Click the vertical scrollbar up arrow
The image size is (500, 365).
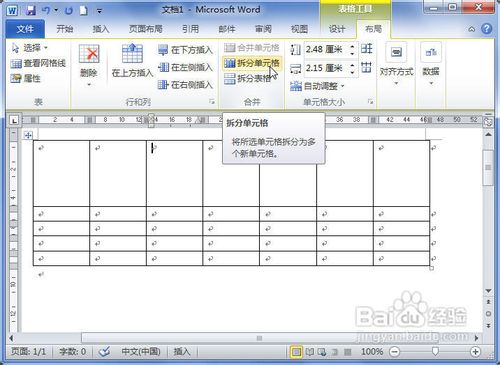pyautogui.click(x=488, y=134)
